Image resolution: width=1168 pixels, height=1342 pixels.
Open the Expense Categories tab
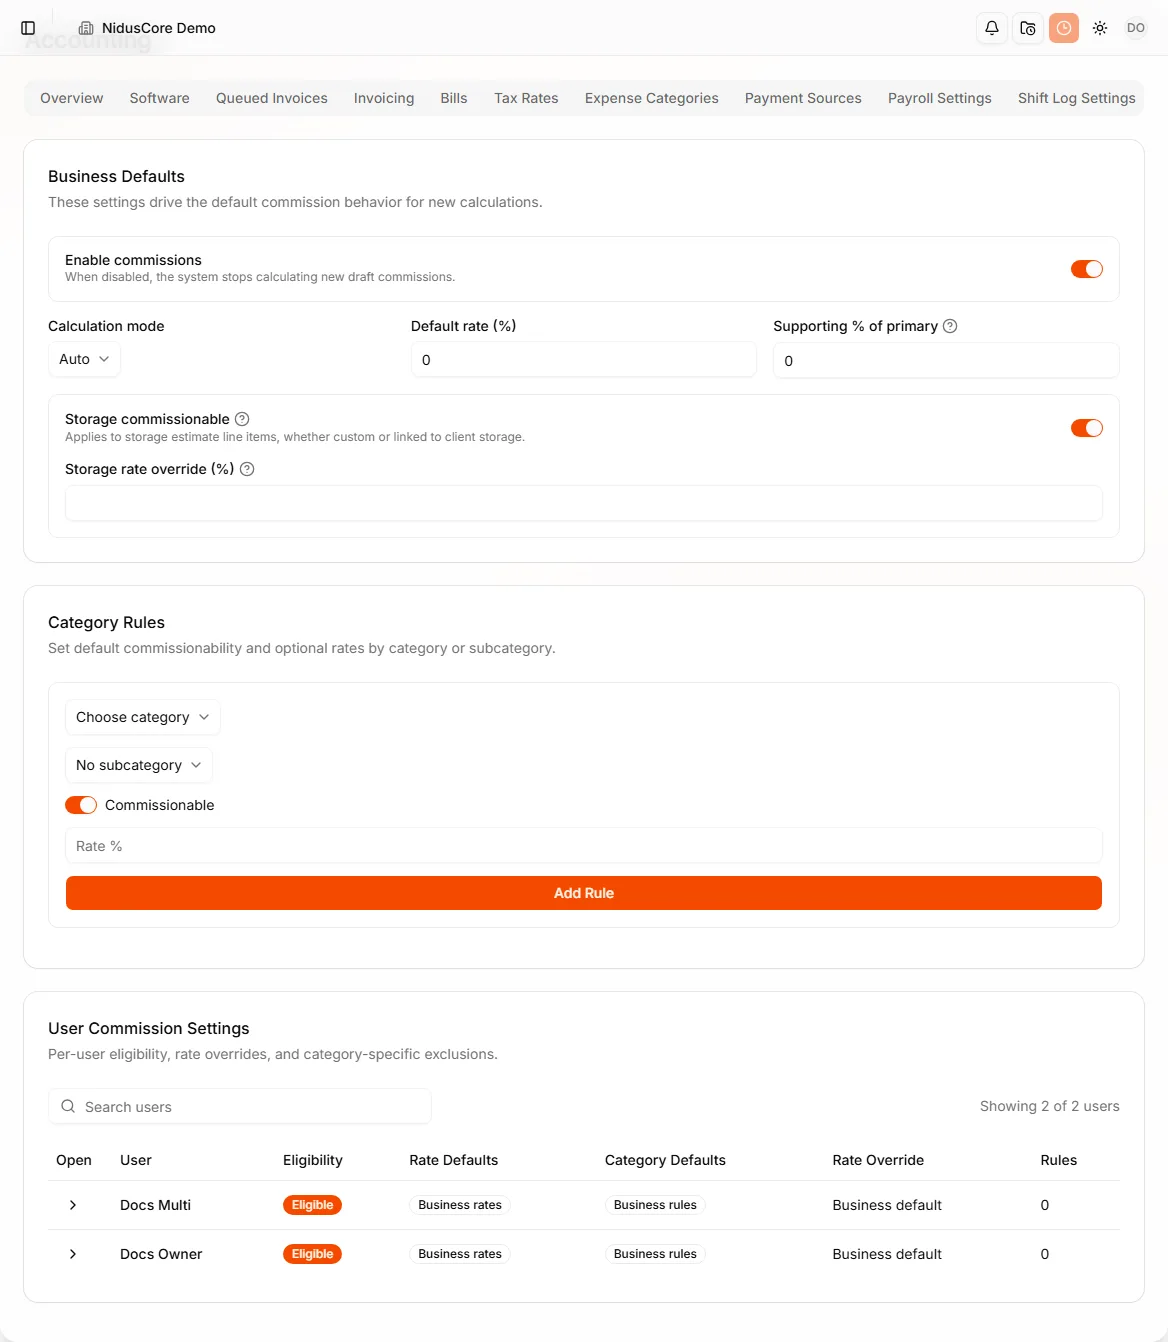tap(652, 98)
